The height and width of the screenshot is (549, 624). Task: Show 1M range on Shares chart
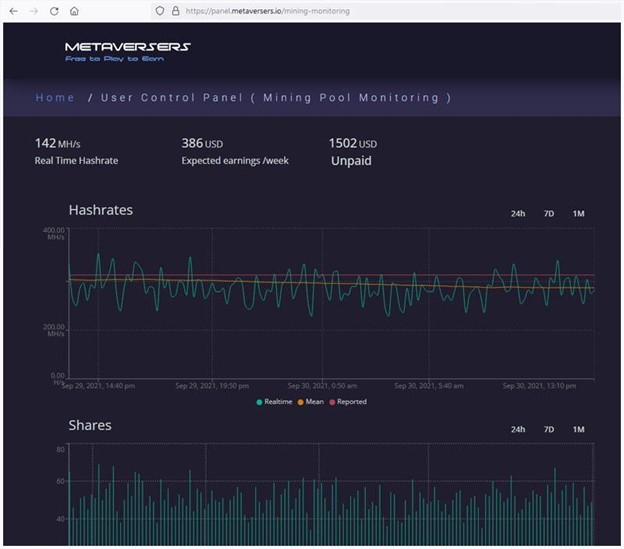[578, 429]
